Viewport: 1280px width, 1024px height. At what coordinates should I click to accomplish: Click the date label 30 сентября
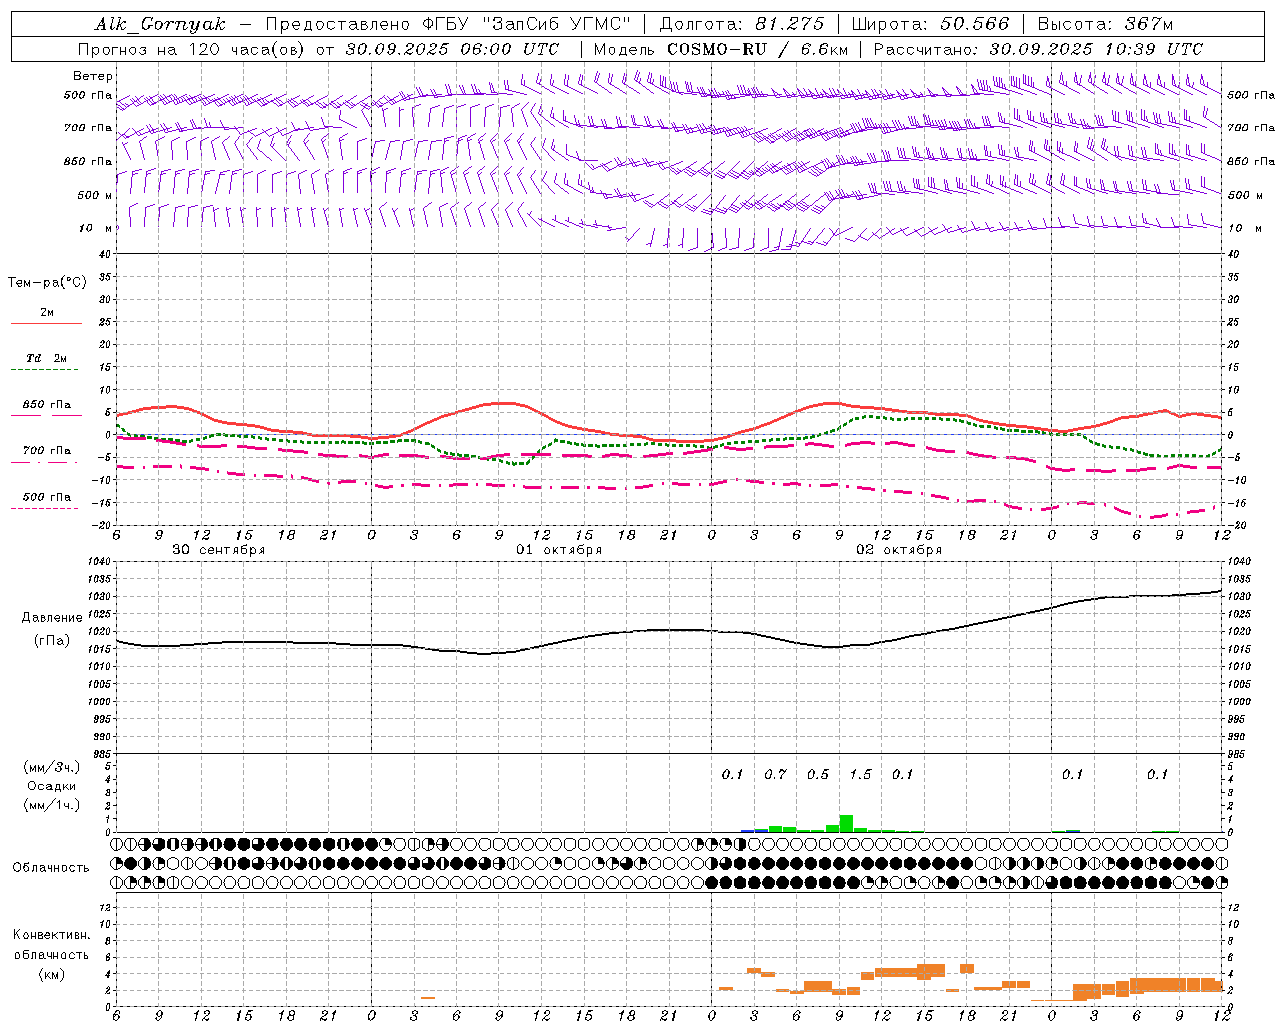219,550
